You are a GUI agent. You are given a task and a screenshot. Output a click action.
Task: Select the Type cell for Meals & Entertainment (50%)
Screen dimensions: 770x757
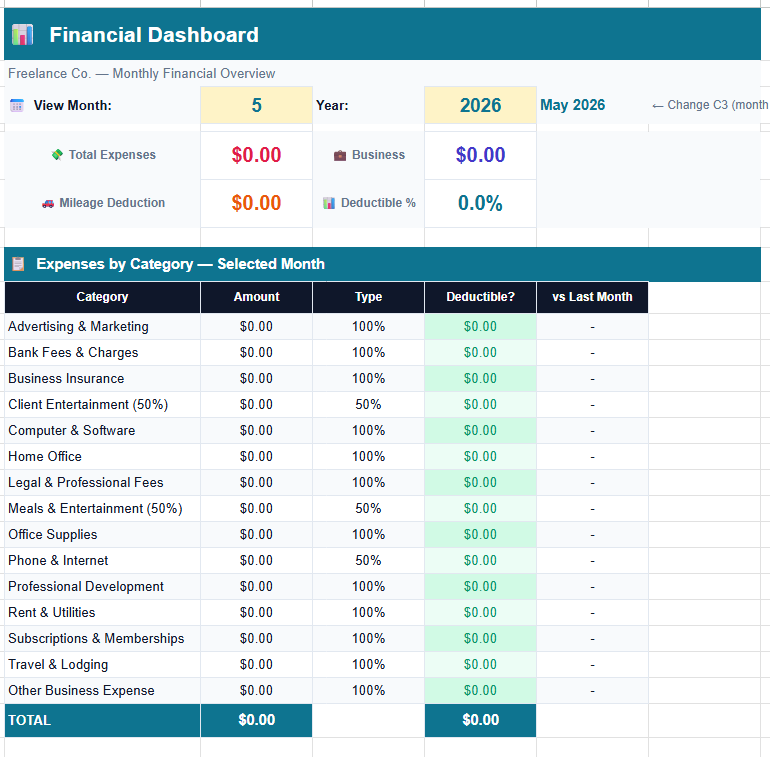[368, 509]
